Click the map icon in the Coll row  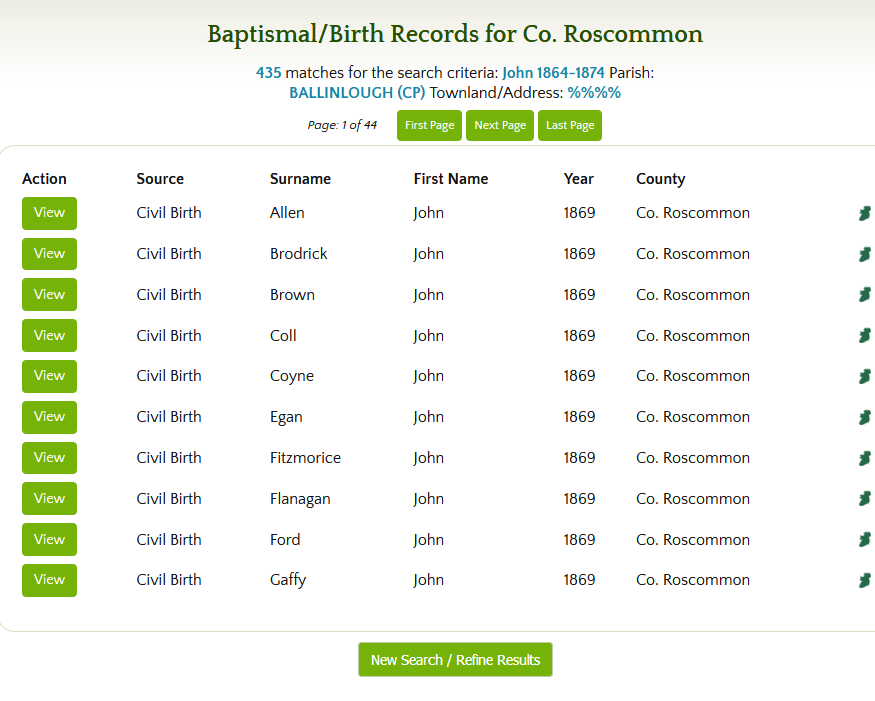(864, 335)
